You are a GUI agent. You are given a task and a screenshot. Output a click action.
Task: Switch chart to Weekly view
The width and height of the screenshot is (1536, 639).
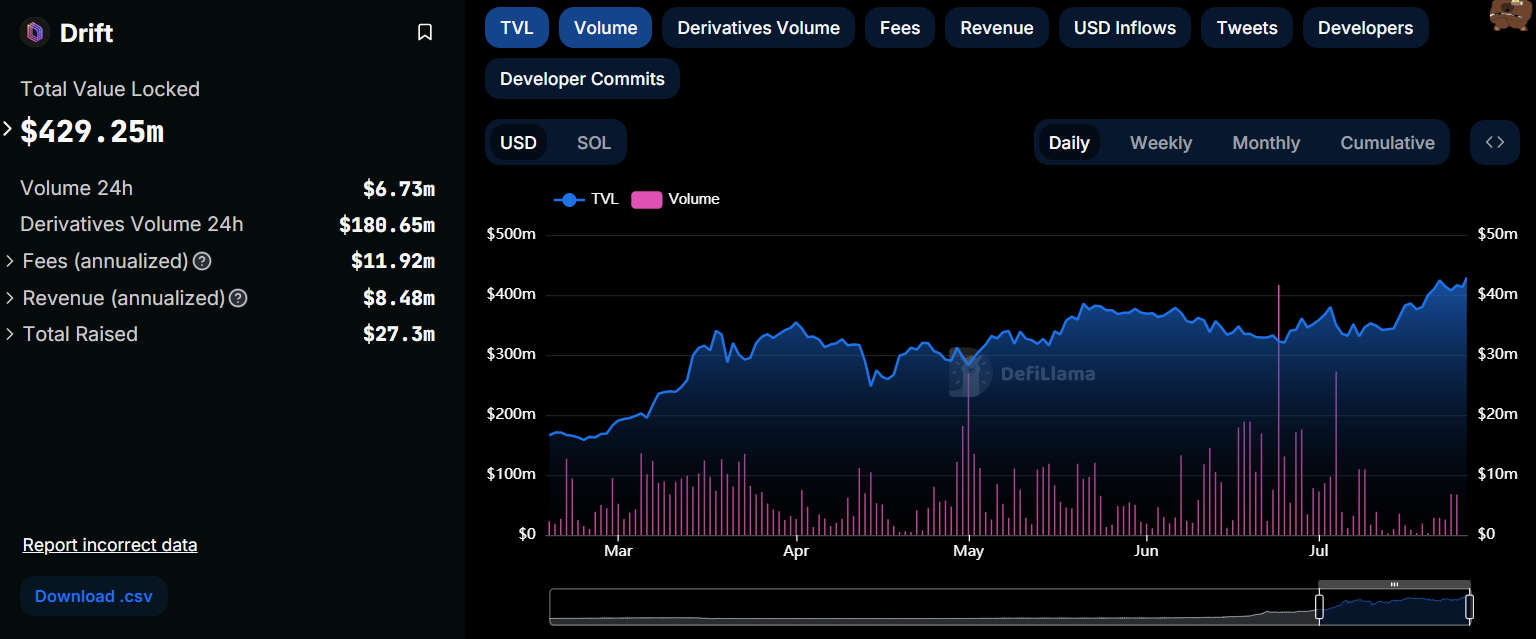pyautogui.click(x=1160, y=143)
